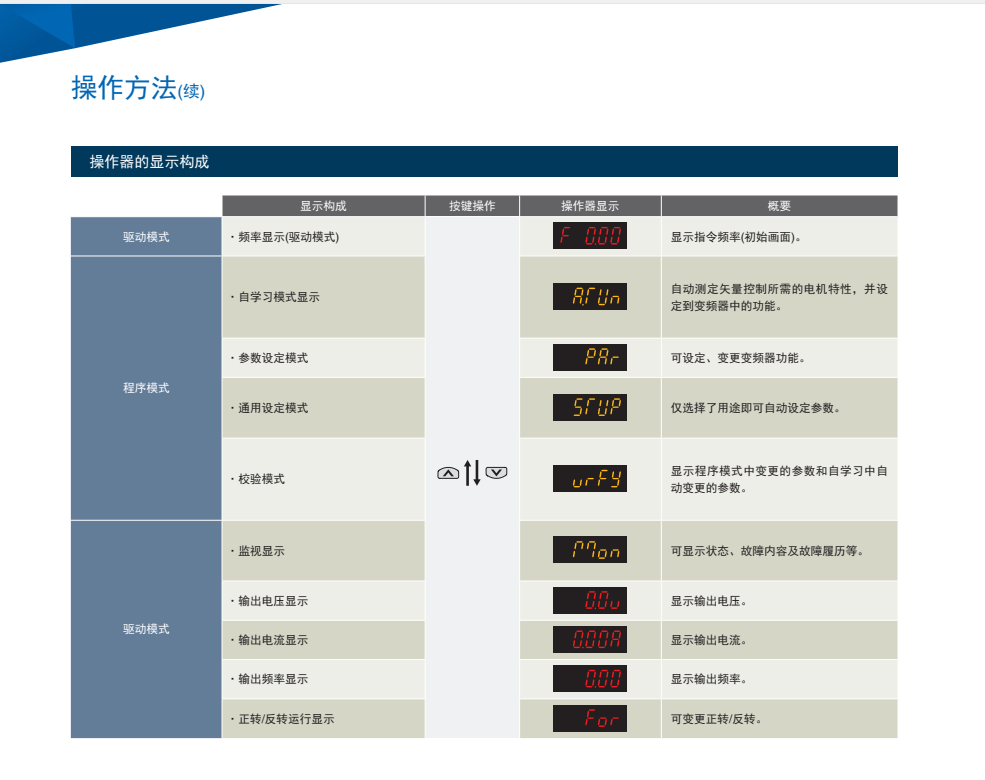Image resolution: width=985 pixels, height=780 pixels.
Task: Click the 校验模式 entry
Action: point(261,479)
